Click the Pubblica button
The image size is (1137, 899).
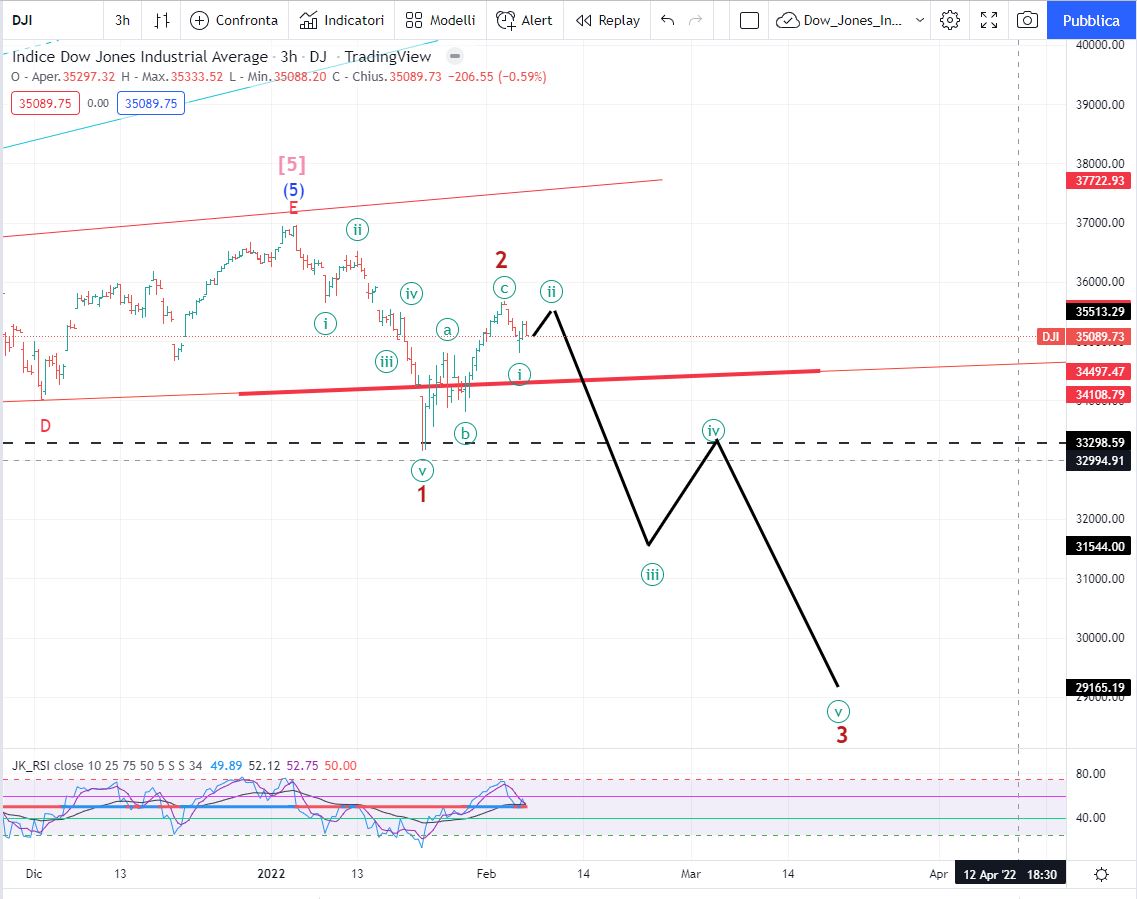[x=1091, y=20]
